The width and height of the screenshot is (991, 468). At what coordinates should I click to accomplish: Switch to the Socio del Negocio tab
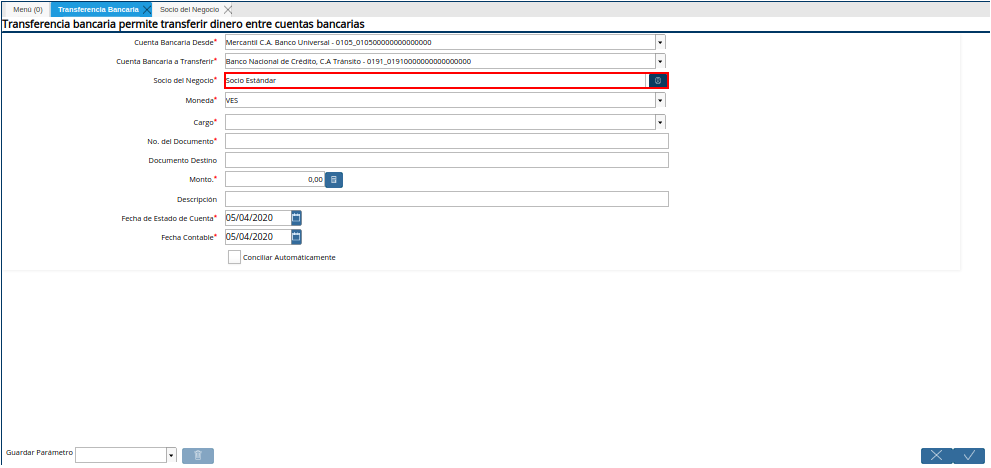point(190,9)
